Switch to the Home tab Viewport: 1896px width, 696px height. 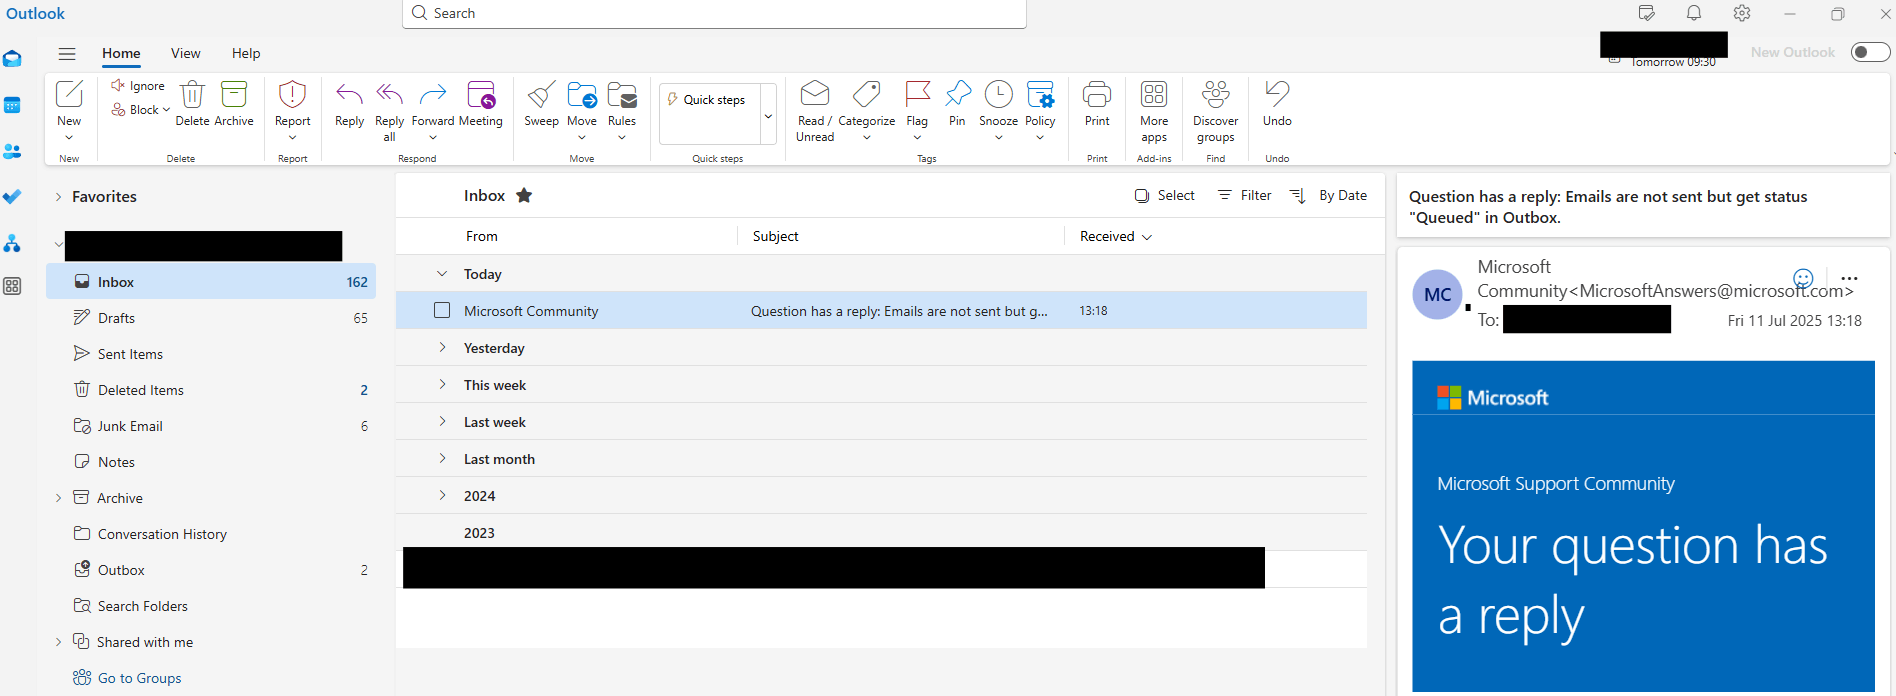tap(121, 54)
